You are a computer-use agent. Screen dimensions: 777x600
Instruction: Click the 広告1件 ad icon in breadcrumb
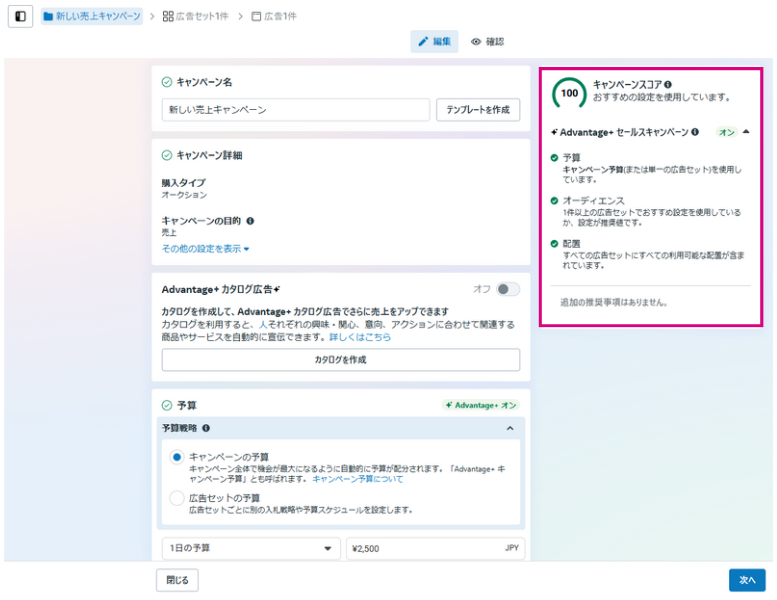click(256, 17)
